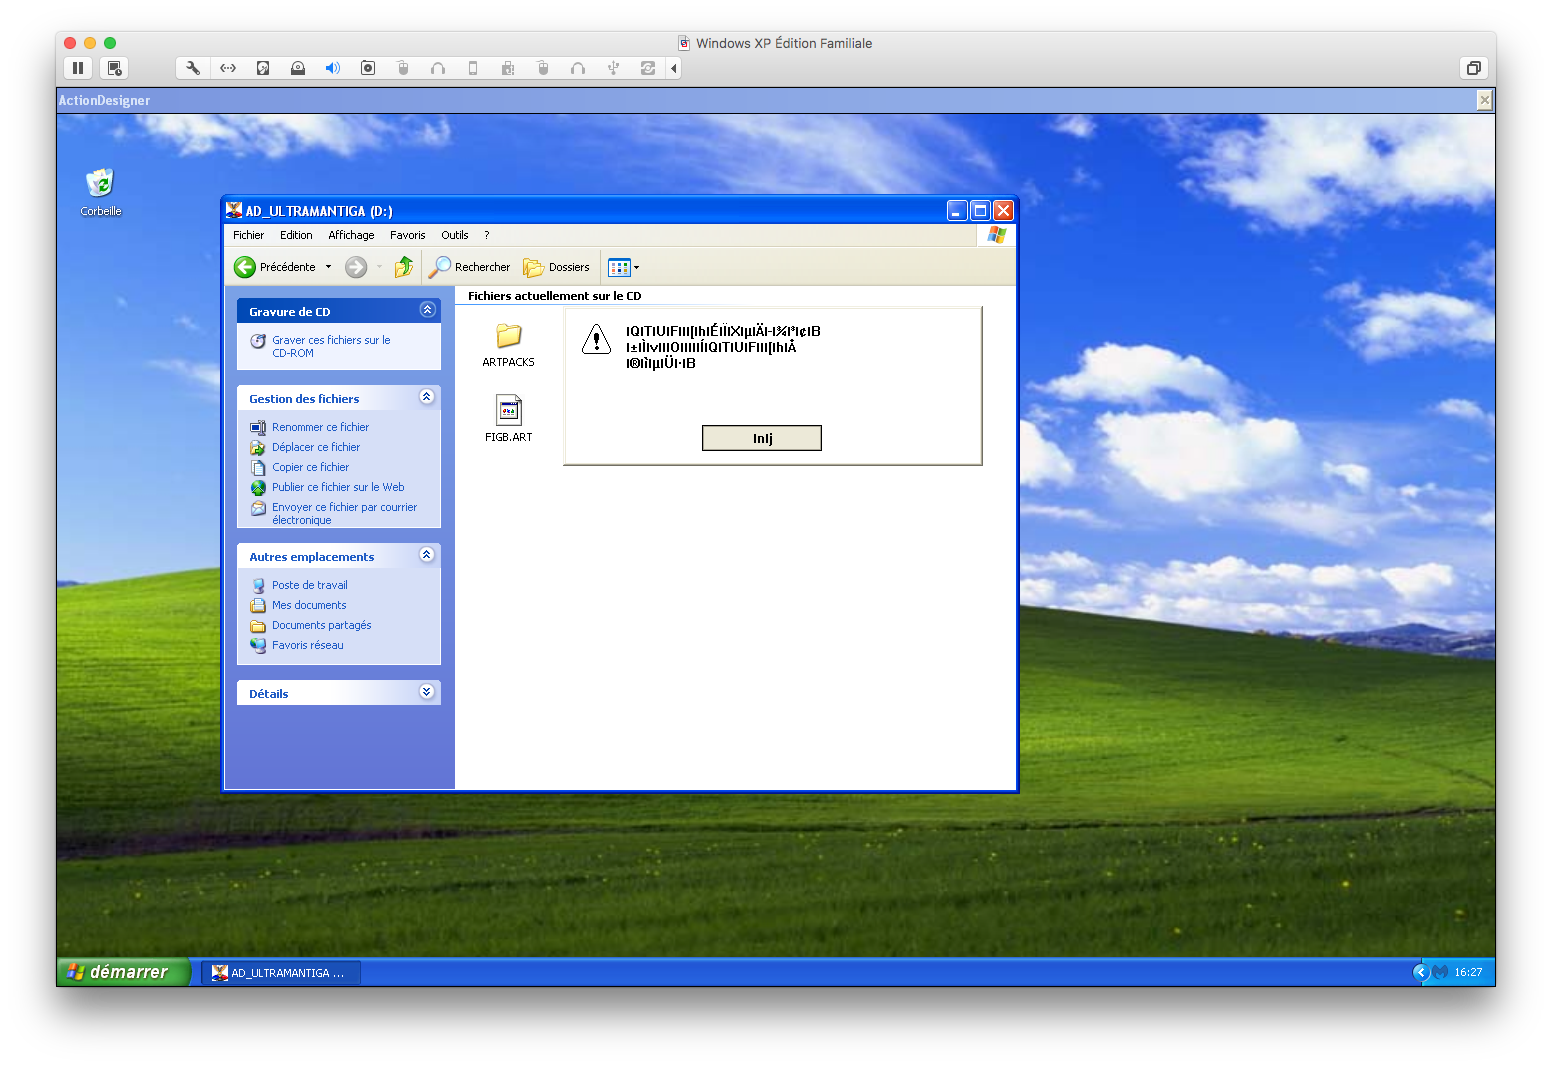Click the network adapter arrows icon

pyautogui.click(x=228, y=68)
